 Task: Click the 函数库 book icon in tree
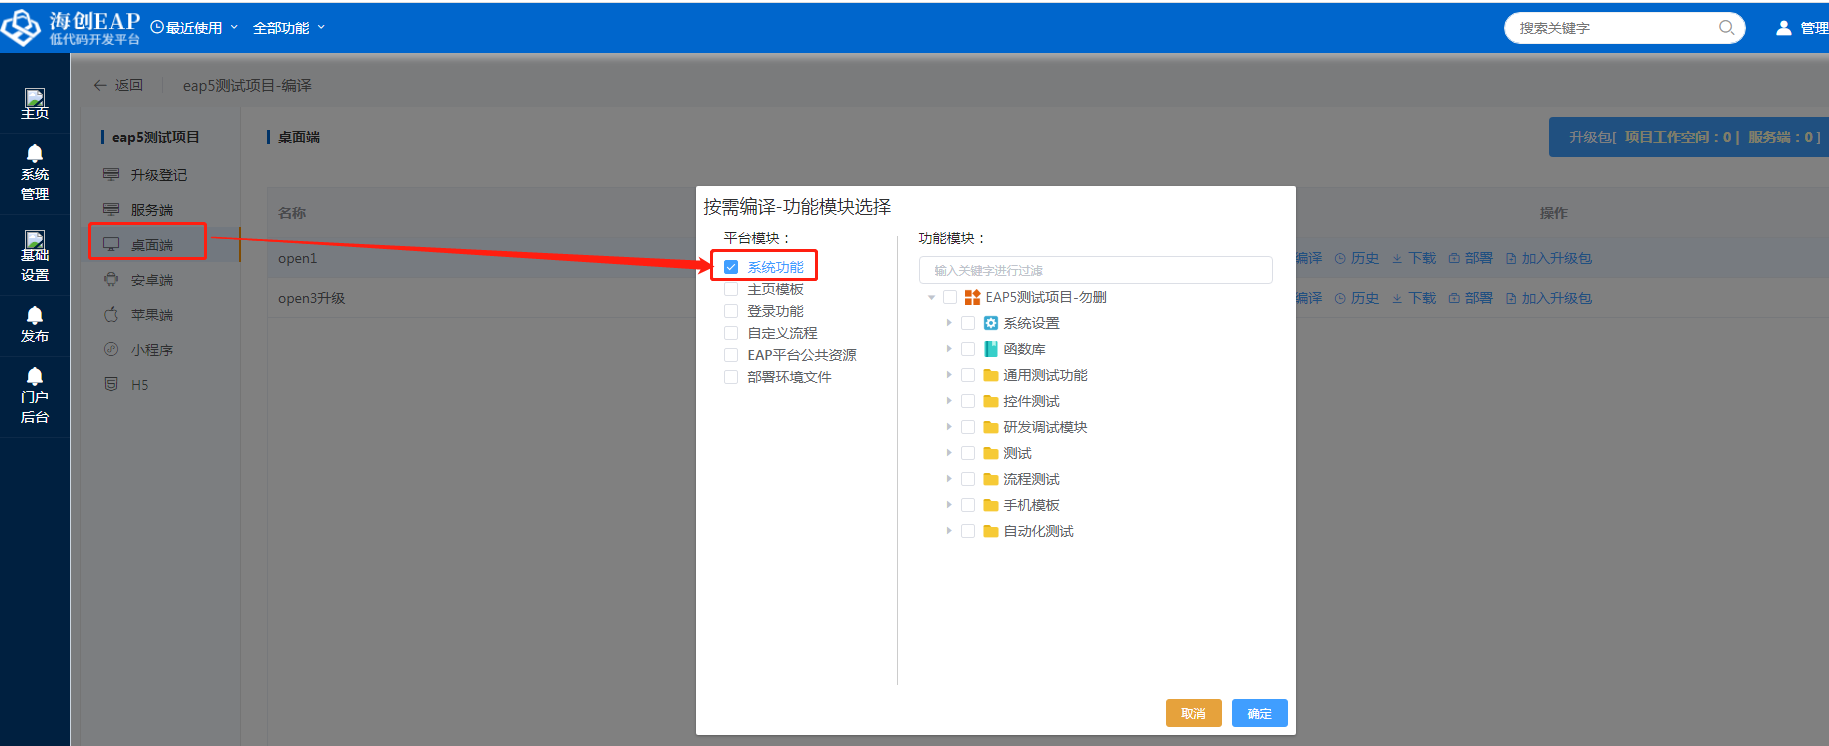tap(991, 349)
